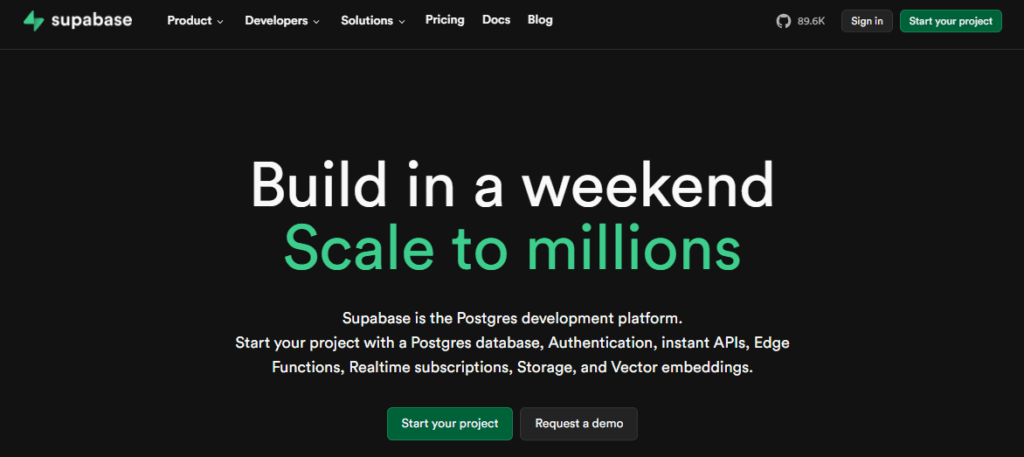Expand the chevron arrow beside Developers
Screen dimensions: 1024x457
click(x=316, y=21)
